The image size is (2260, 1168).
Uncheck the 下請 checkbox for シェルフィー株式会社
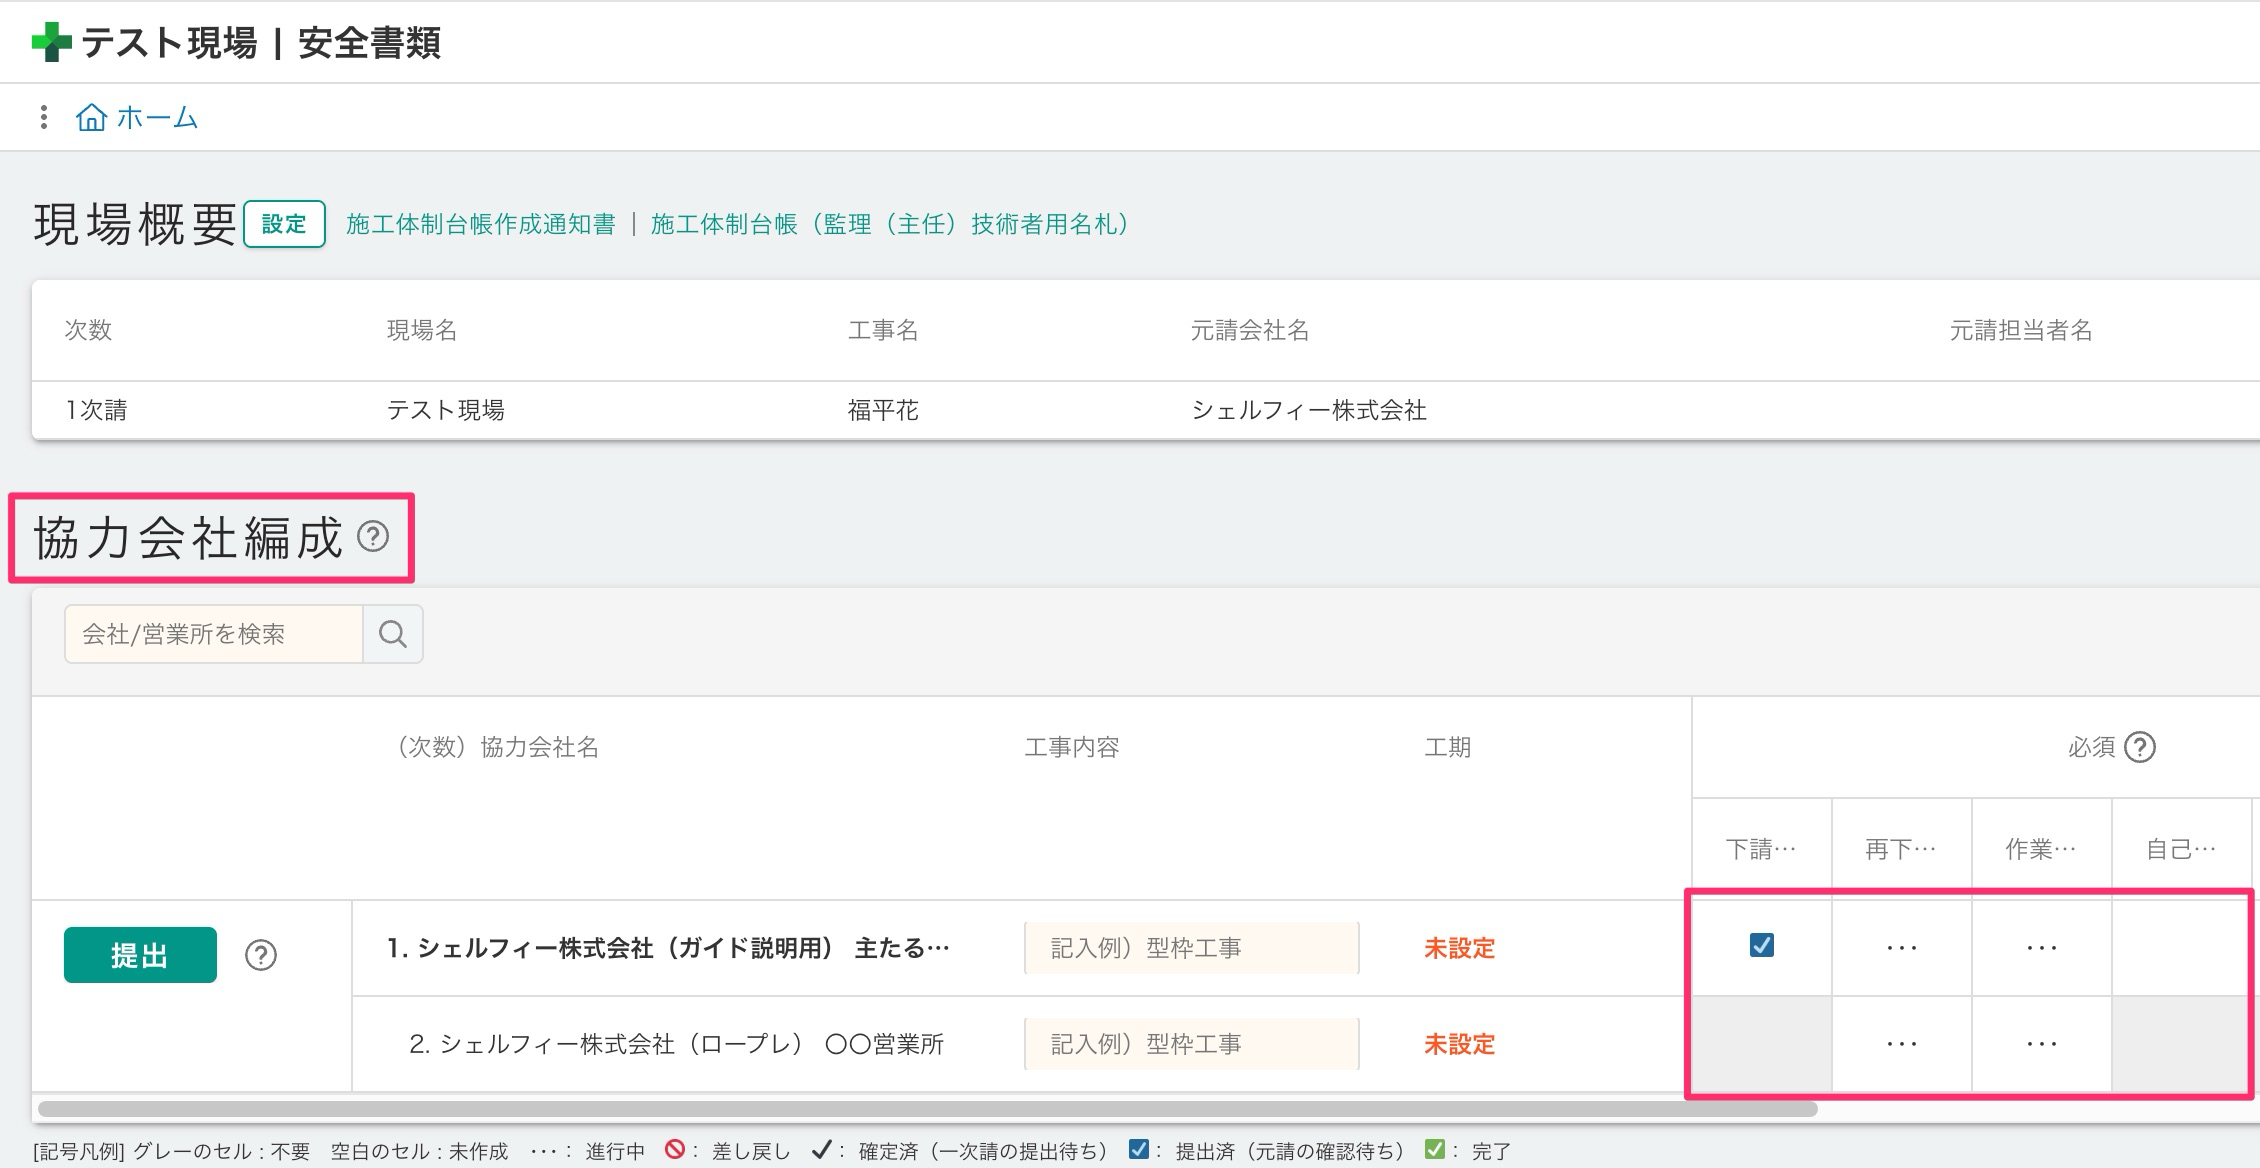[x=1760, y=946]
